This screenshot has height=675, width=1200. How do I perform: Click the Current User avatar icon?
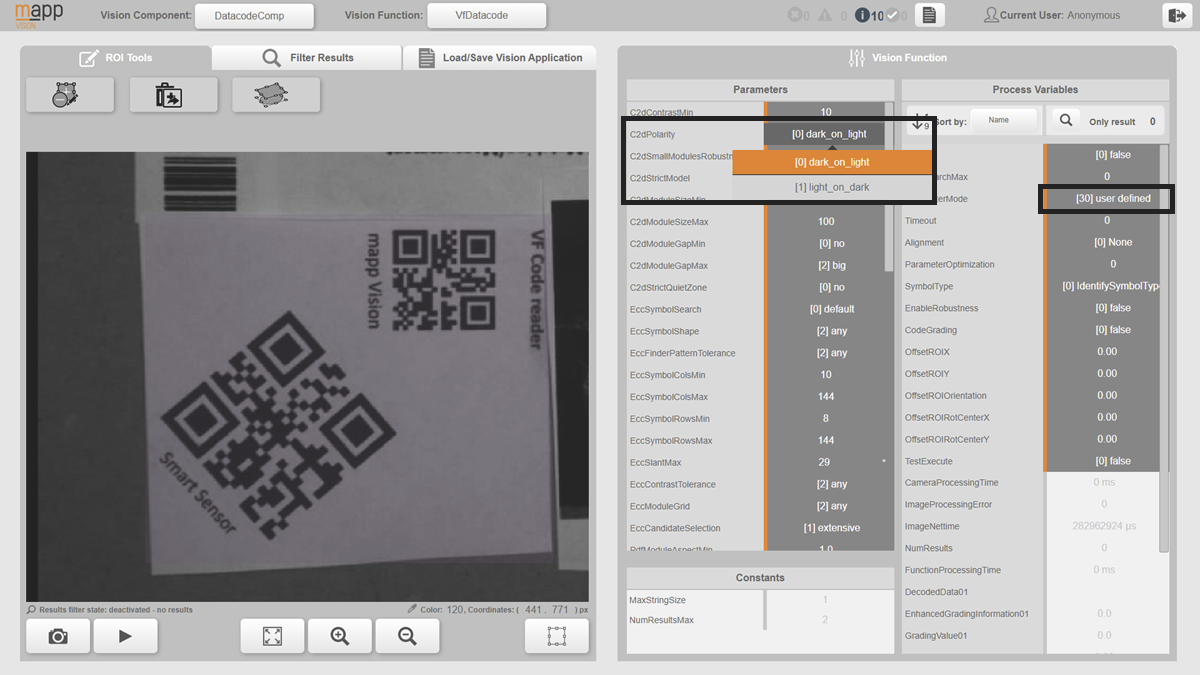(x=991, y=15)
